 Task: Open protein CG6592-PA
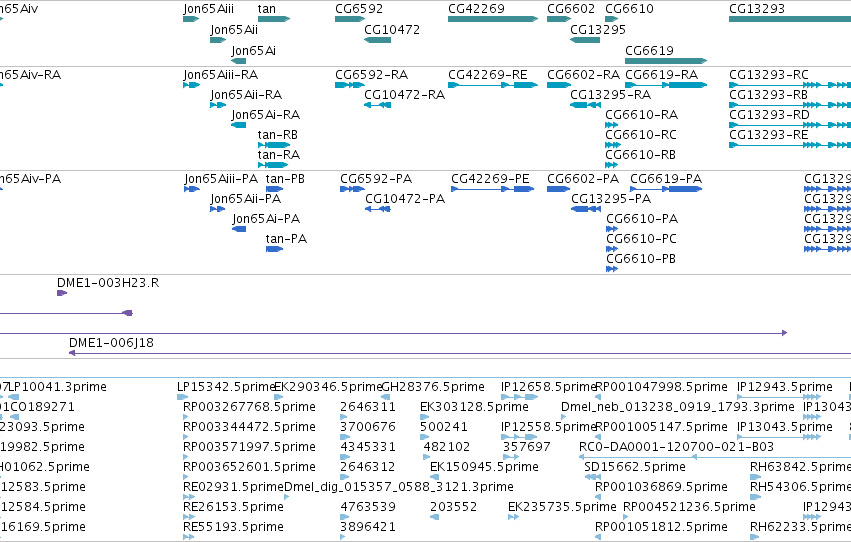pyautogui.click(x=376, y=178)
